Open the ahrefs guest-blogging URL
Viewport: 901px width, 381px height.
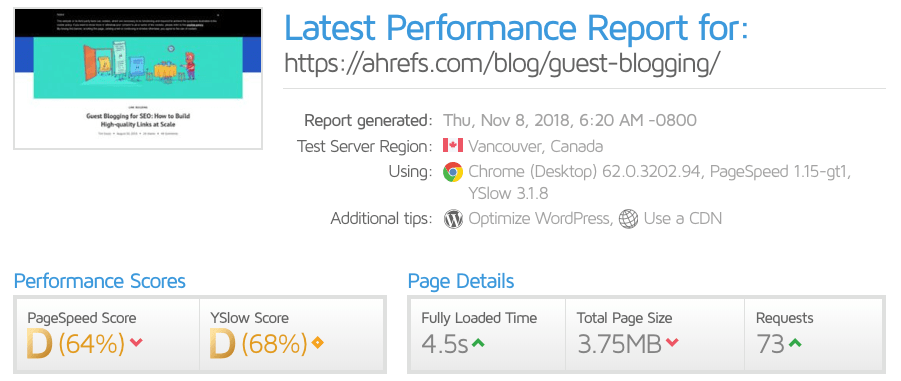[x=501, y=64]
